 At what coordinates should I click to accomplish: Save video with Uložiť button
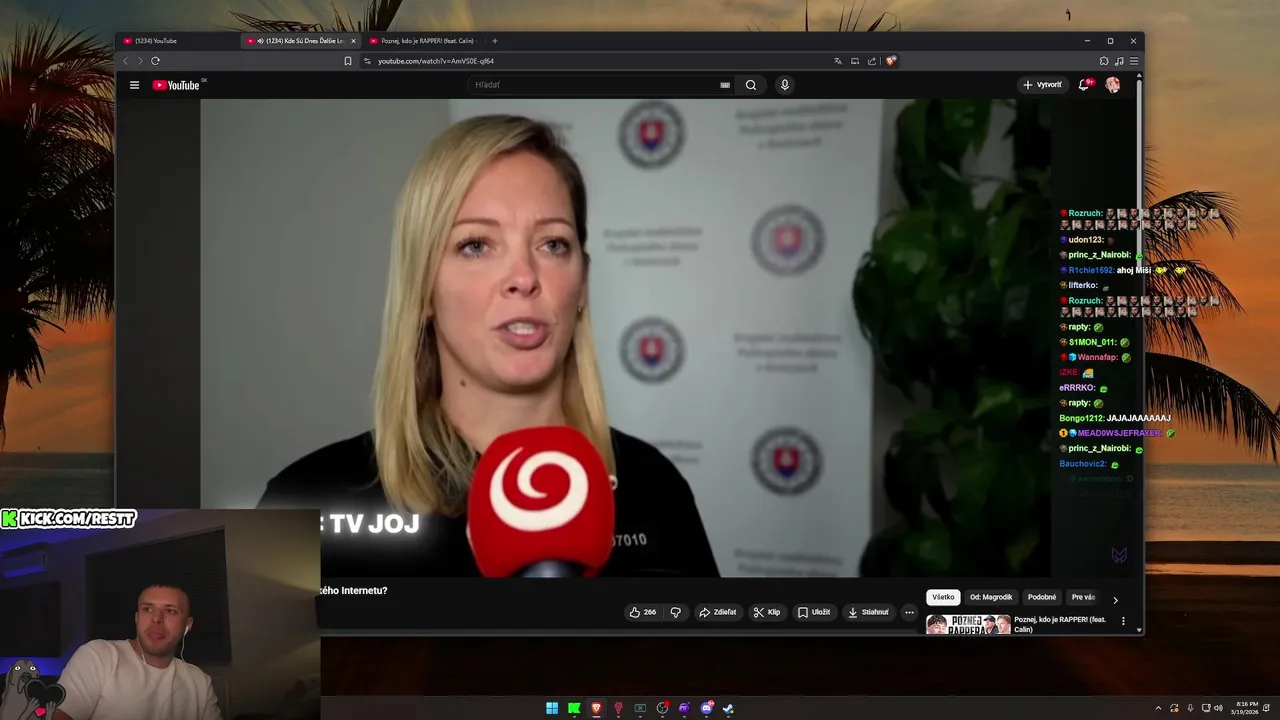tap(814, 612)
